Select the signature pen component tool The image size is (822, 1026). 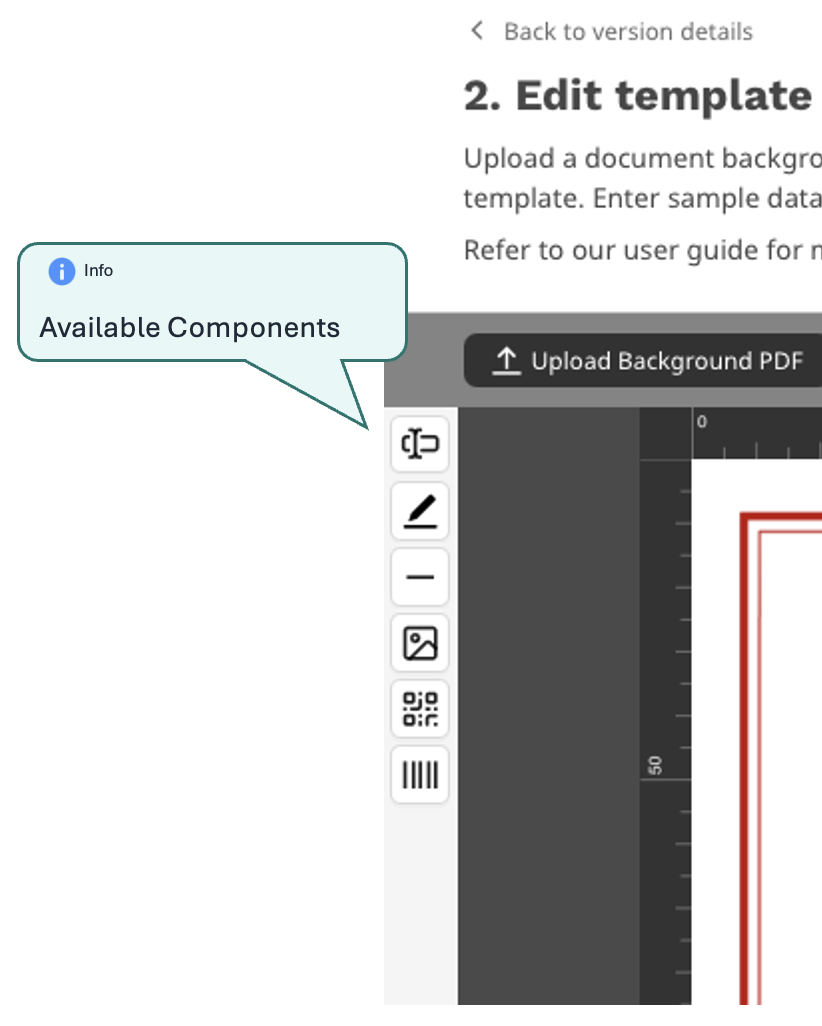point(420,511)
